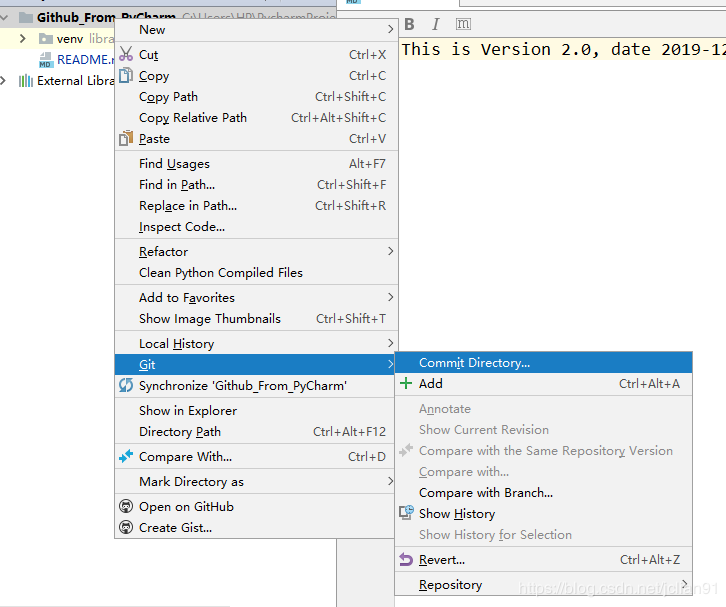Click into the editor text line
The image size is (726, 607).
click(x=563, y=50)
